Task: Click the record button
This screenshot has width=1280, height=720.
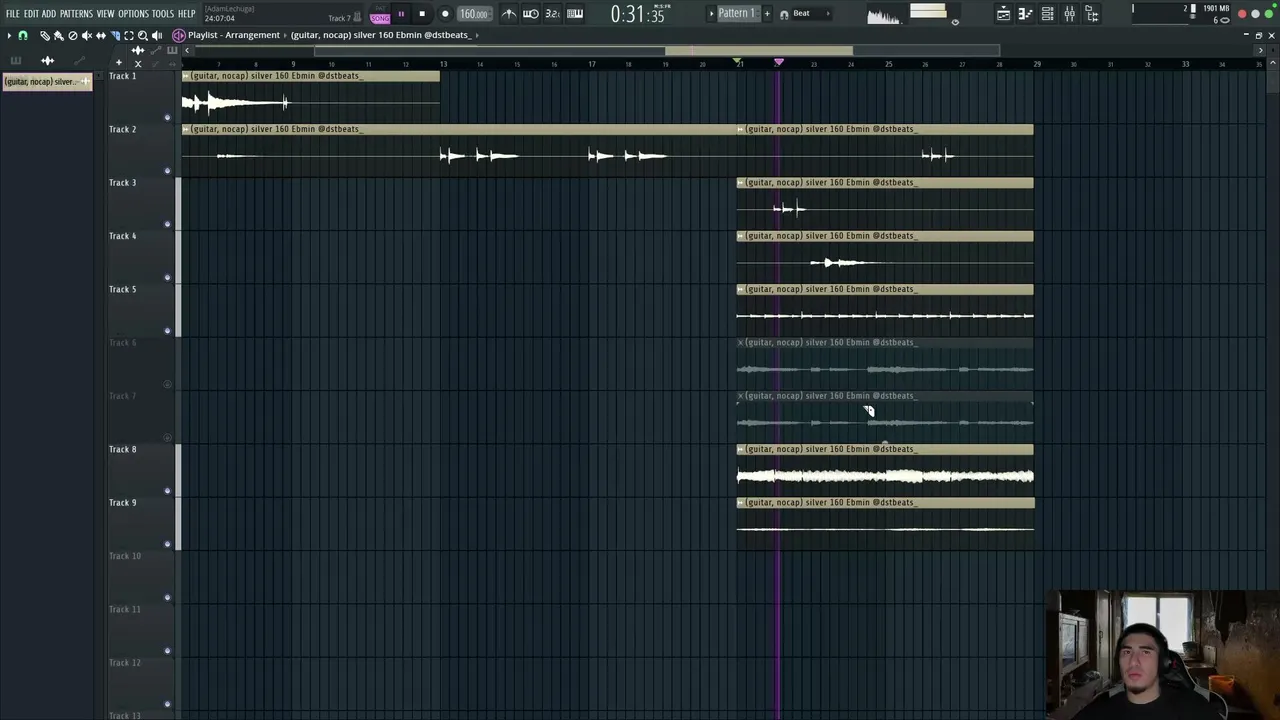Action: [x=445, y=14]
